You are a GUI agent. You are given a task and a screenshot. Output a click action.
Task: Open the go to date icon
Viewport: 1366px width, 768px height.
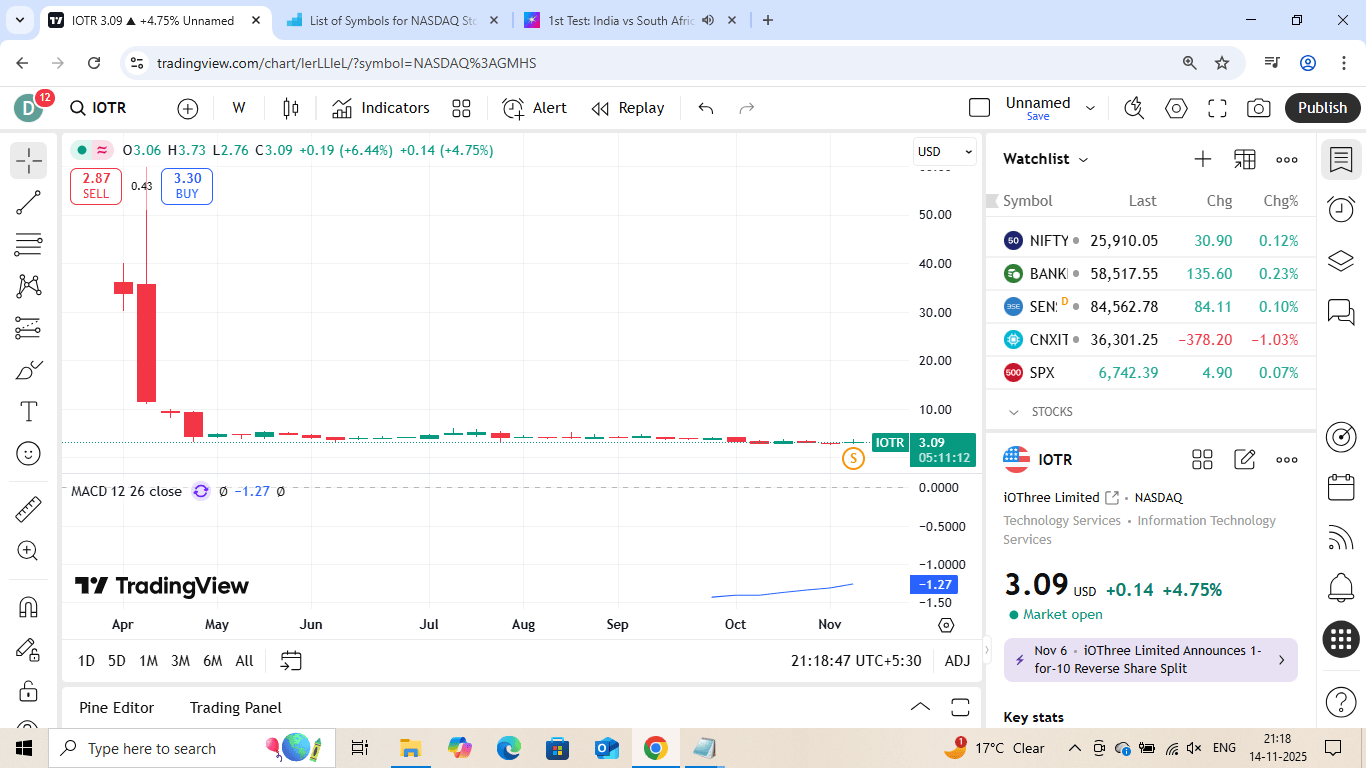(x=291, y=661)
